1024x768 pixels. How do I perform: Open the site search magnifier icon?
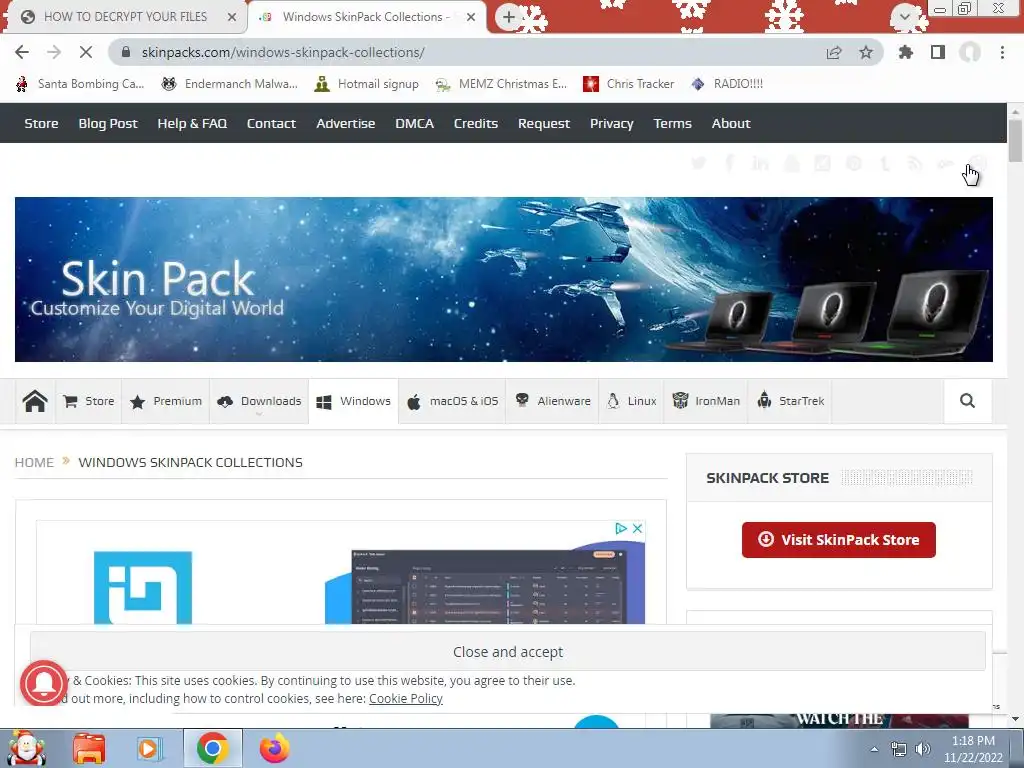coord(967,401)
